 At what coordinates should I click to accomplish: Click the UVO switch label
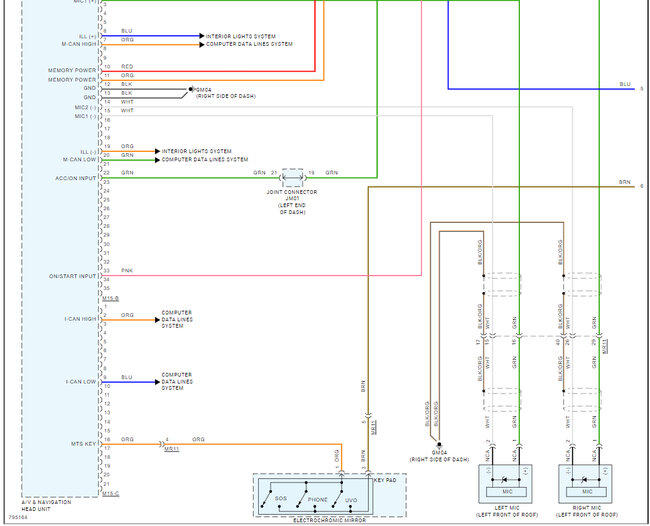(351, 500)
